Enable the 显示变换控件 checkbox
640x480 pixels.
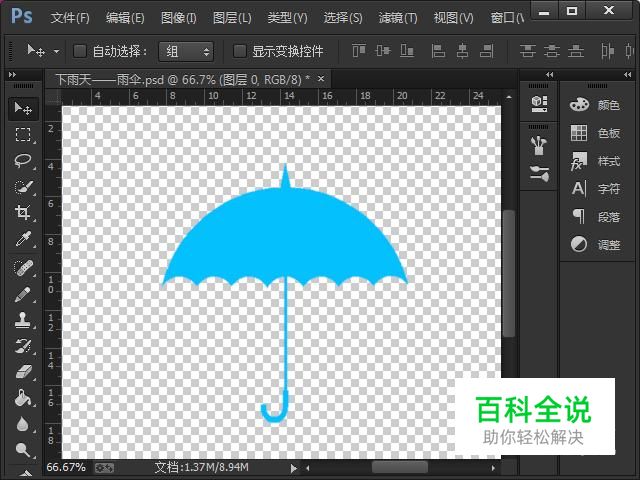240,51
